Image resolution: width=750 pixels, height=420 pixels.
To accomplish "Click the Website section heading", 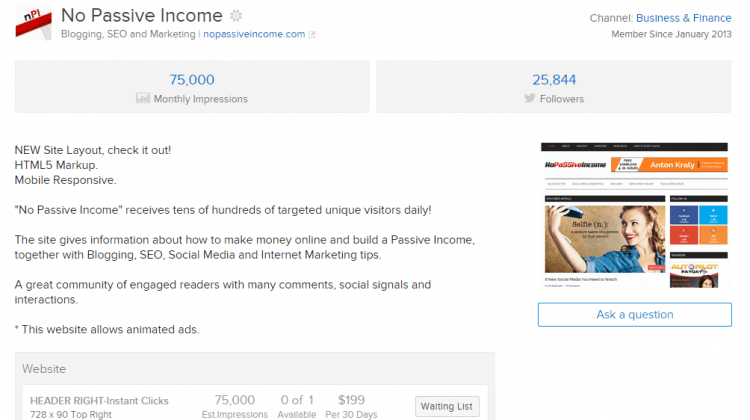I will coord(44,369).
